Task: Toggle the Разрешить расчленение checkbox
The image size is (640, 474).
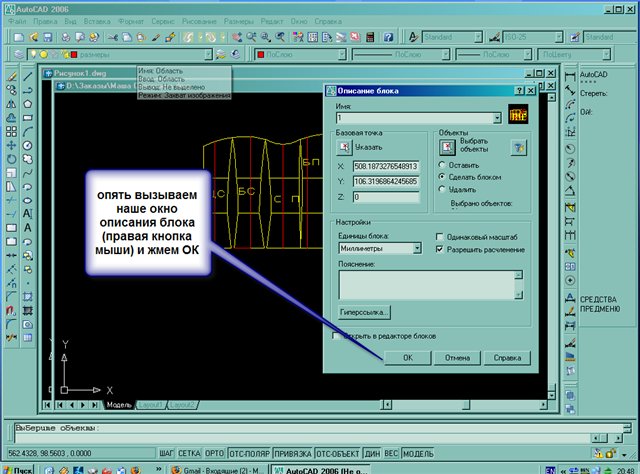Action: (x=440, y=249)
